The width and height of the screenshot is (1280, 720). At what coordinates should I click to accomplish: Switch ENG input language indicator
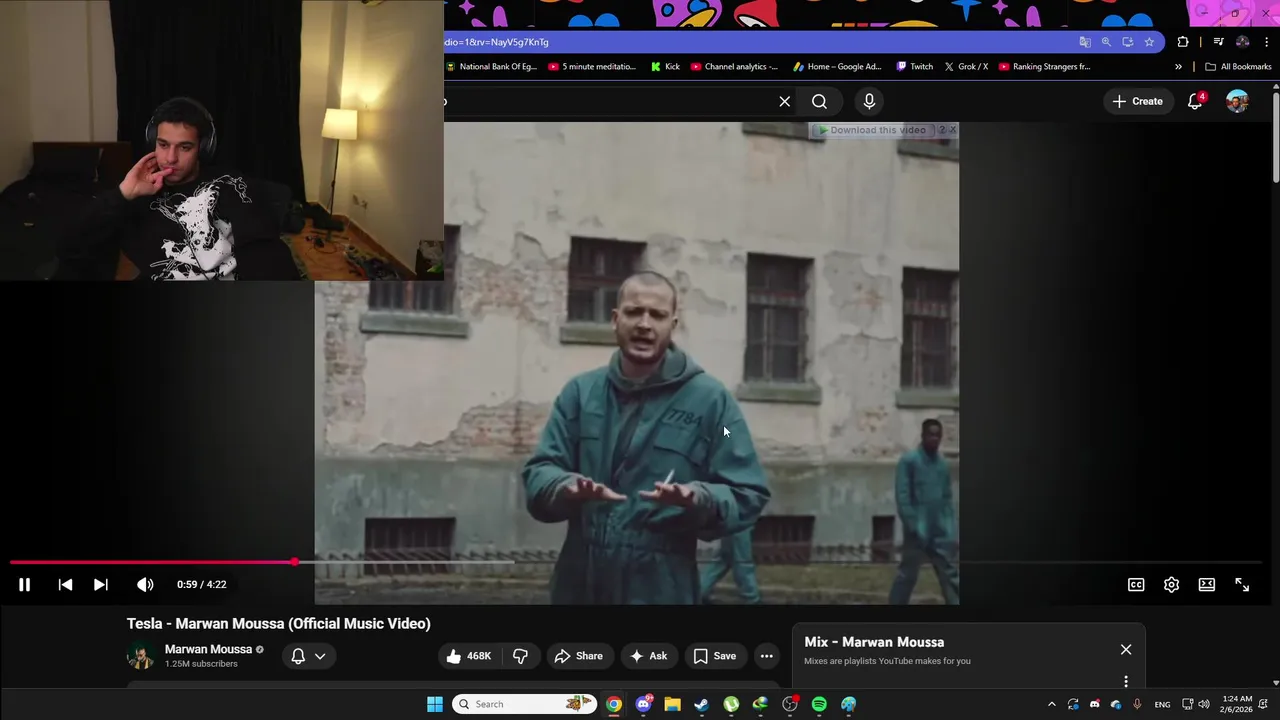[x=1162, y=704]
